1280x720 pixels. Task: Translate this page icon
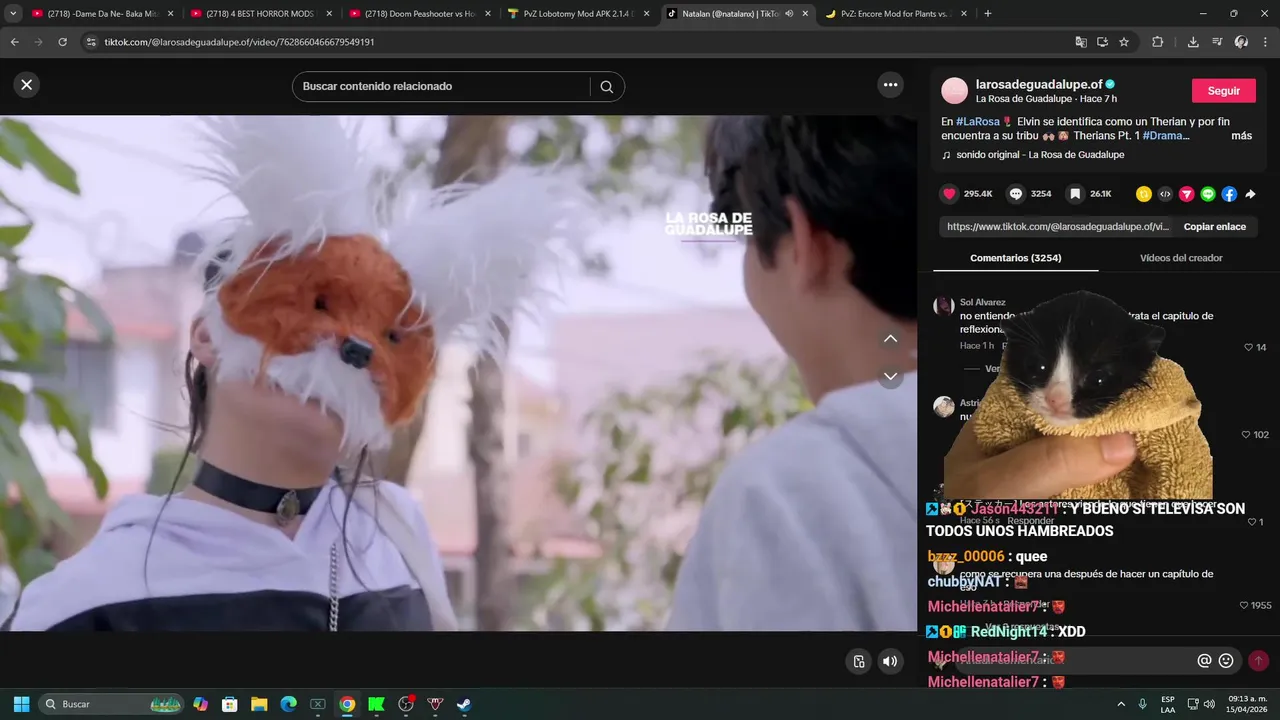(x=1081, y=42)
